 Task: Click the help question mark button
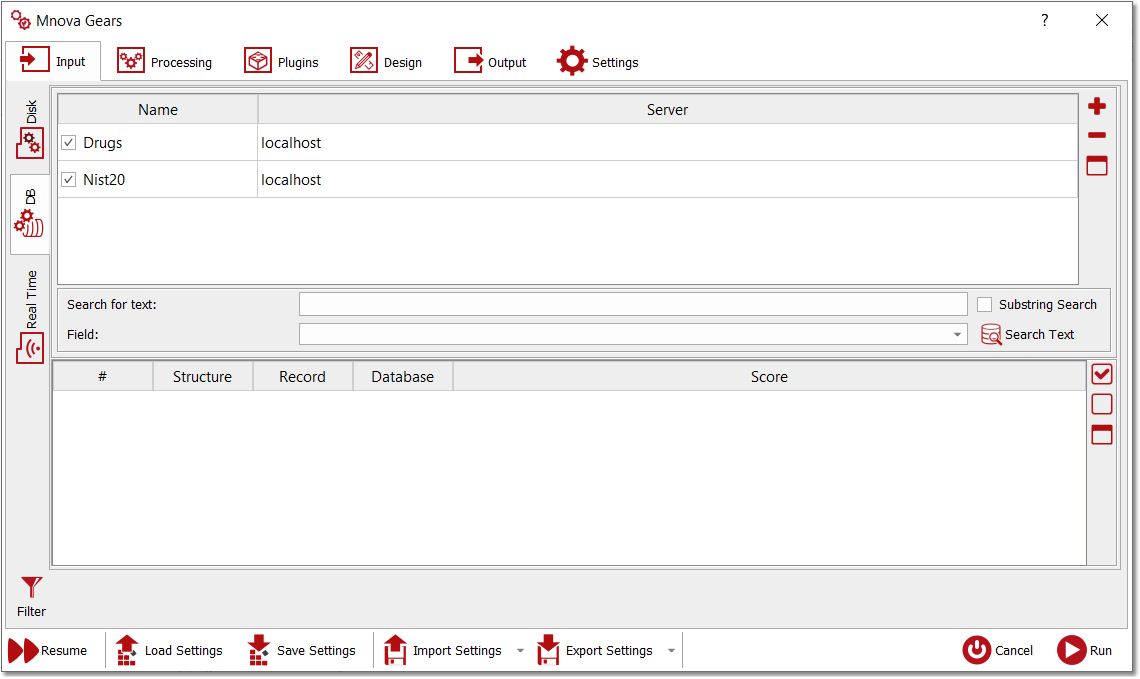pyautogui.click(x=1045, y=20)
